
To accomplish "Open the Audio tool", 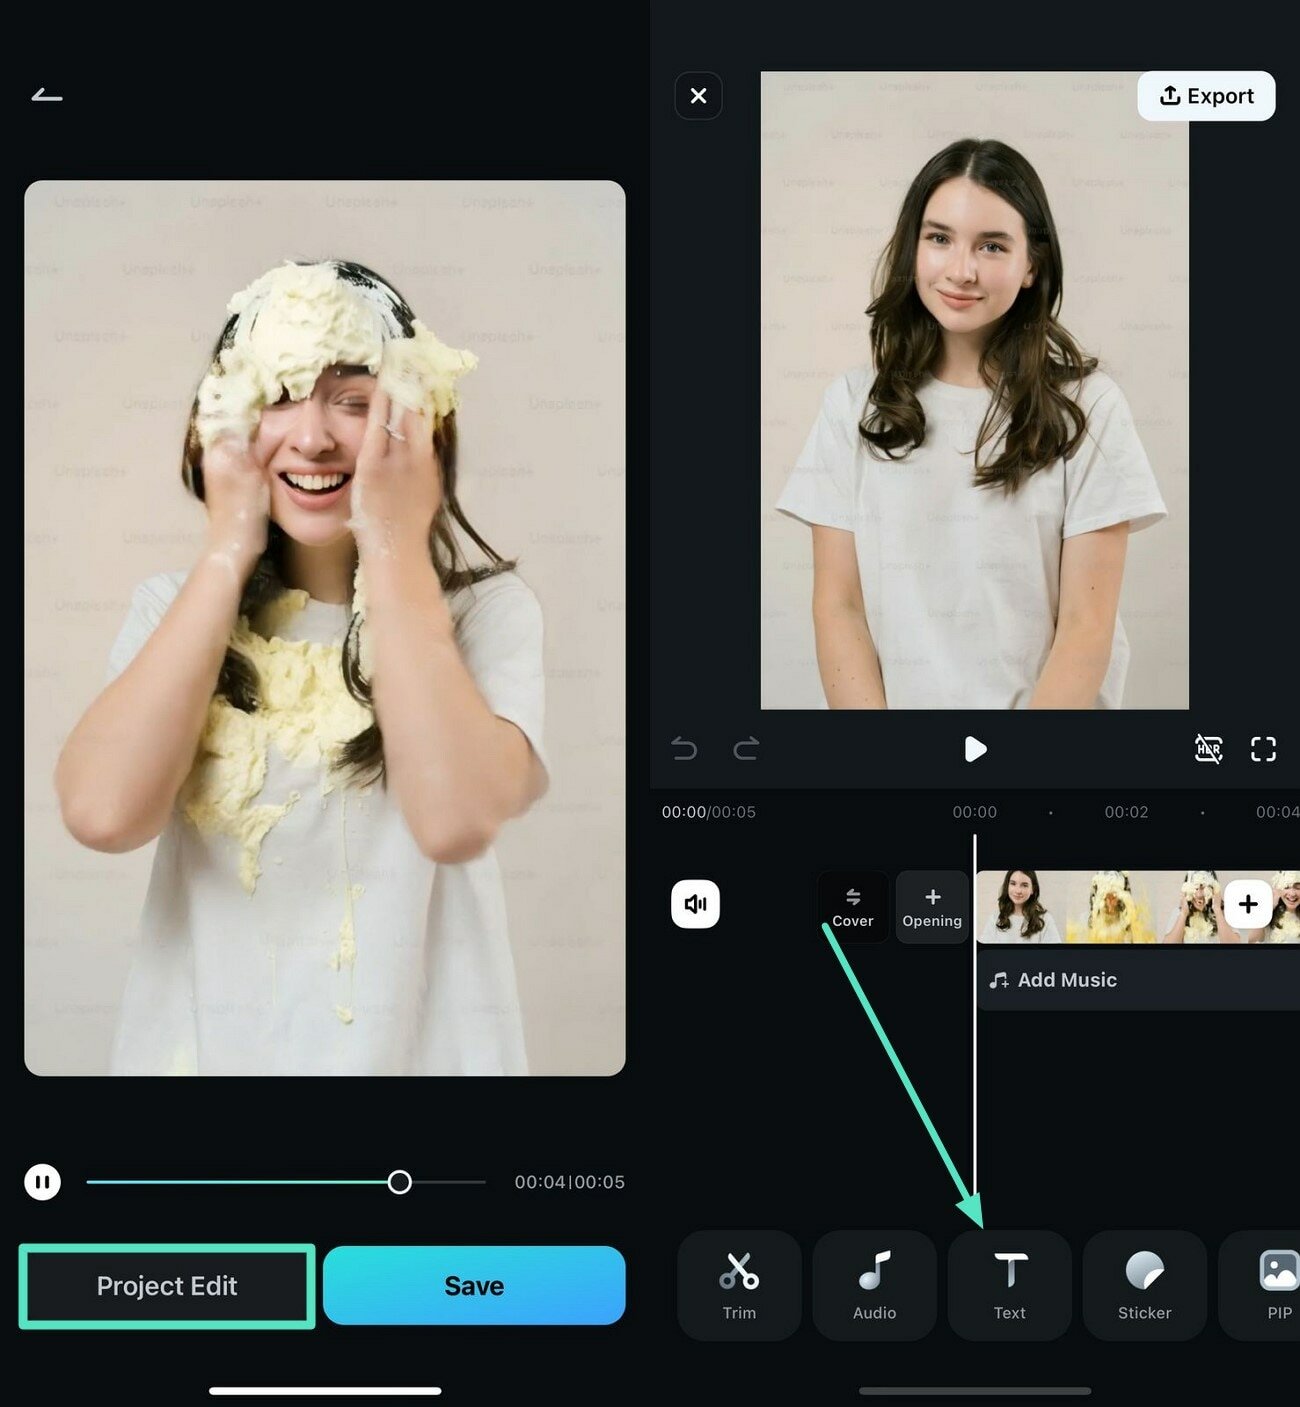I will [874, 1285].
